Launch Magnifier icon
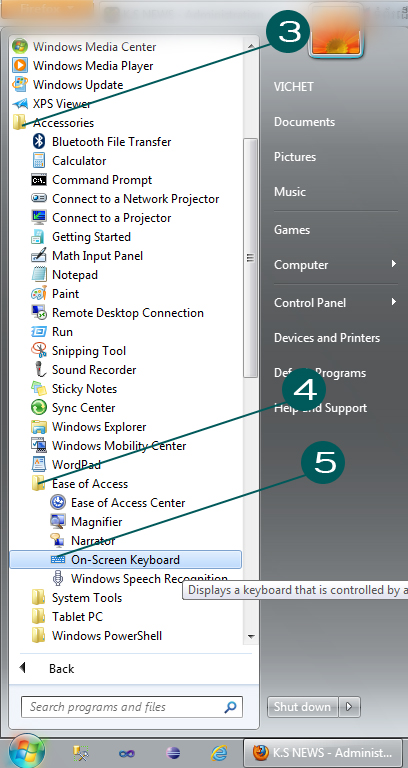 58,522
